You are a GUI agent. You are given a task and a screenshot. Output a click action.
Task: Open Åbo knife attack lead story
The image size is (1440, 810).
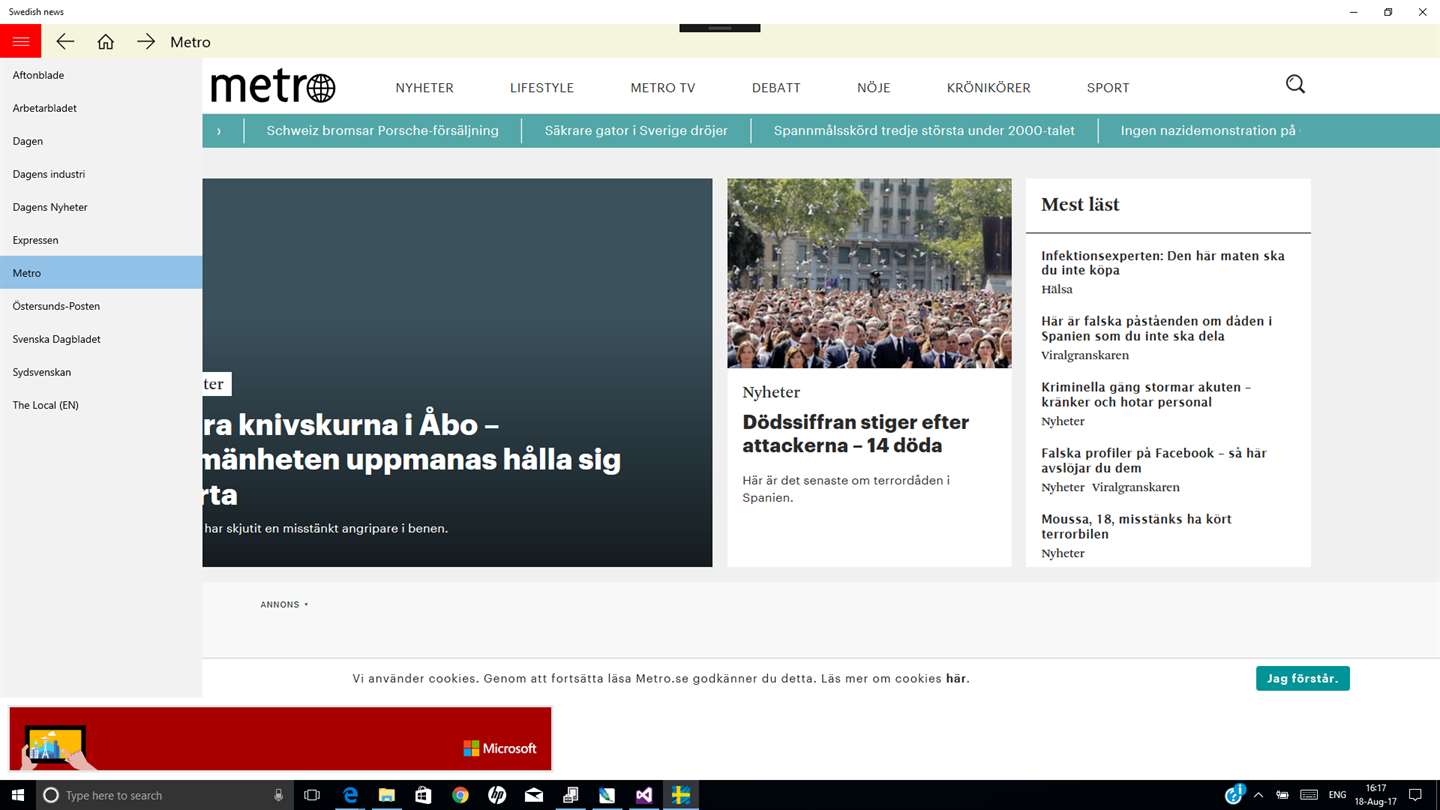click(x=457, y=373)
